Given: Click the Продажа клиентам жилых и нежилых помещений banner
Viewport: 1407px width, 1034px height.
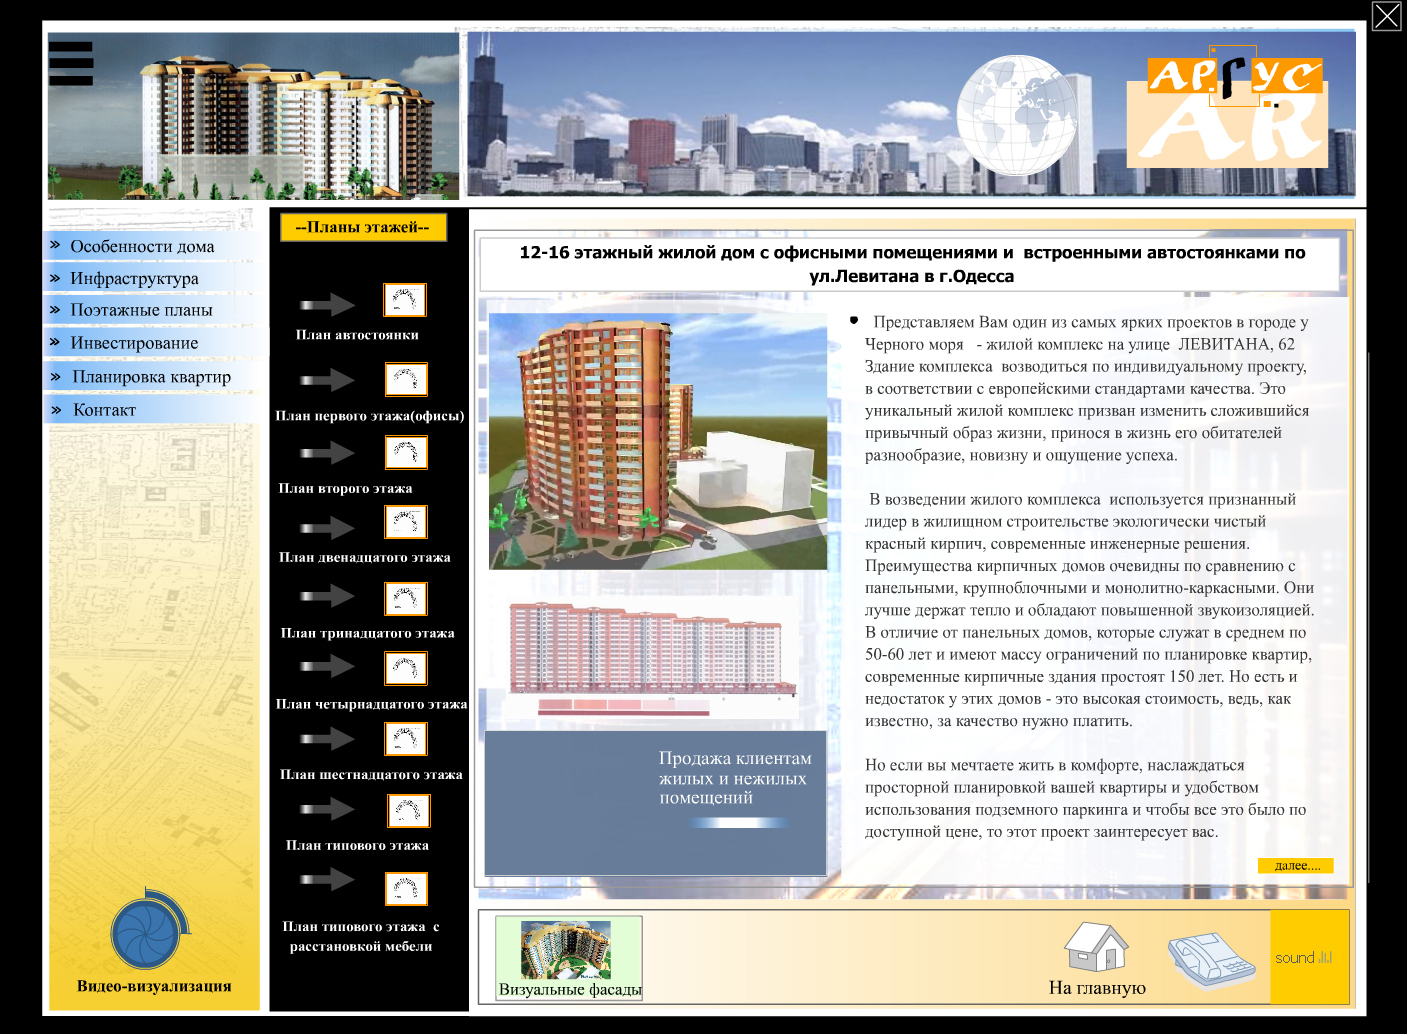Looking at the screenshot, I should point(656,803).
